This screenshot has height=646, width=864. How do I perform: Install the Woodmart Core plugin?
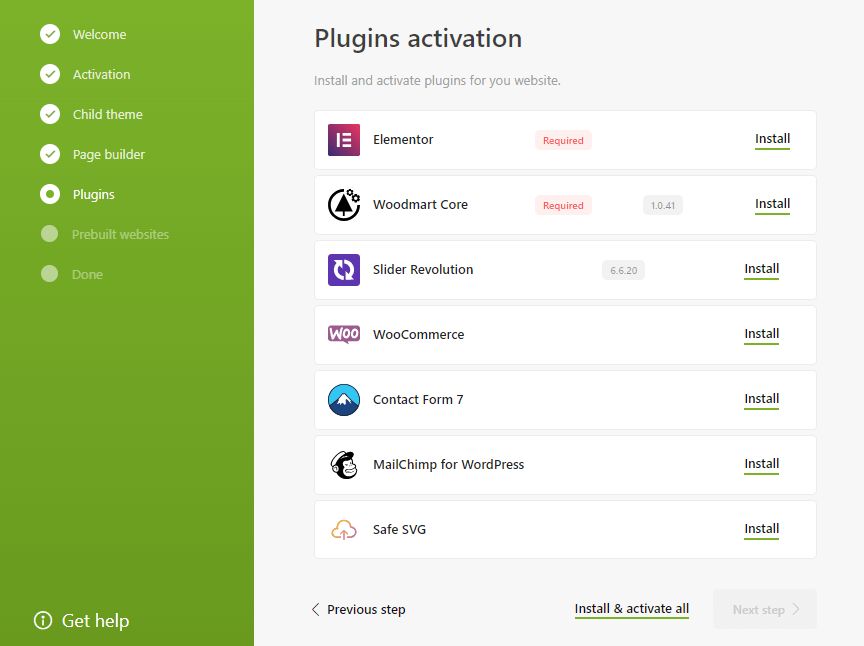772,204
